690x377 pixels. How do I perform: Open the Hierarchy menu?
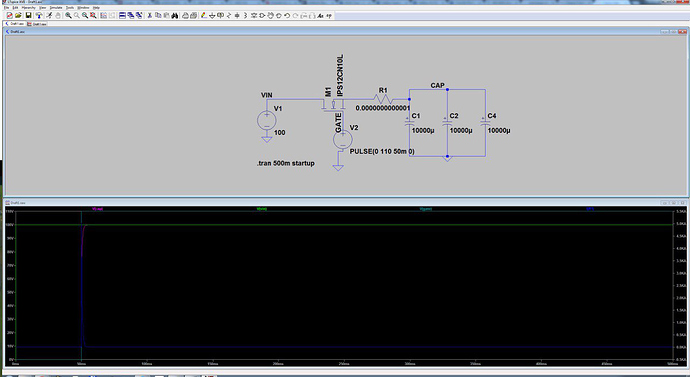29,7
